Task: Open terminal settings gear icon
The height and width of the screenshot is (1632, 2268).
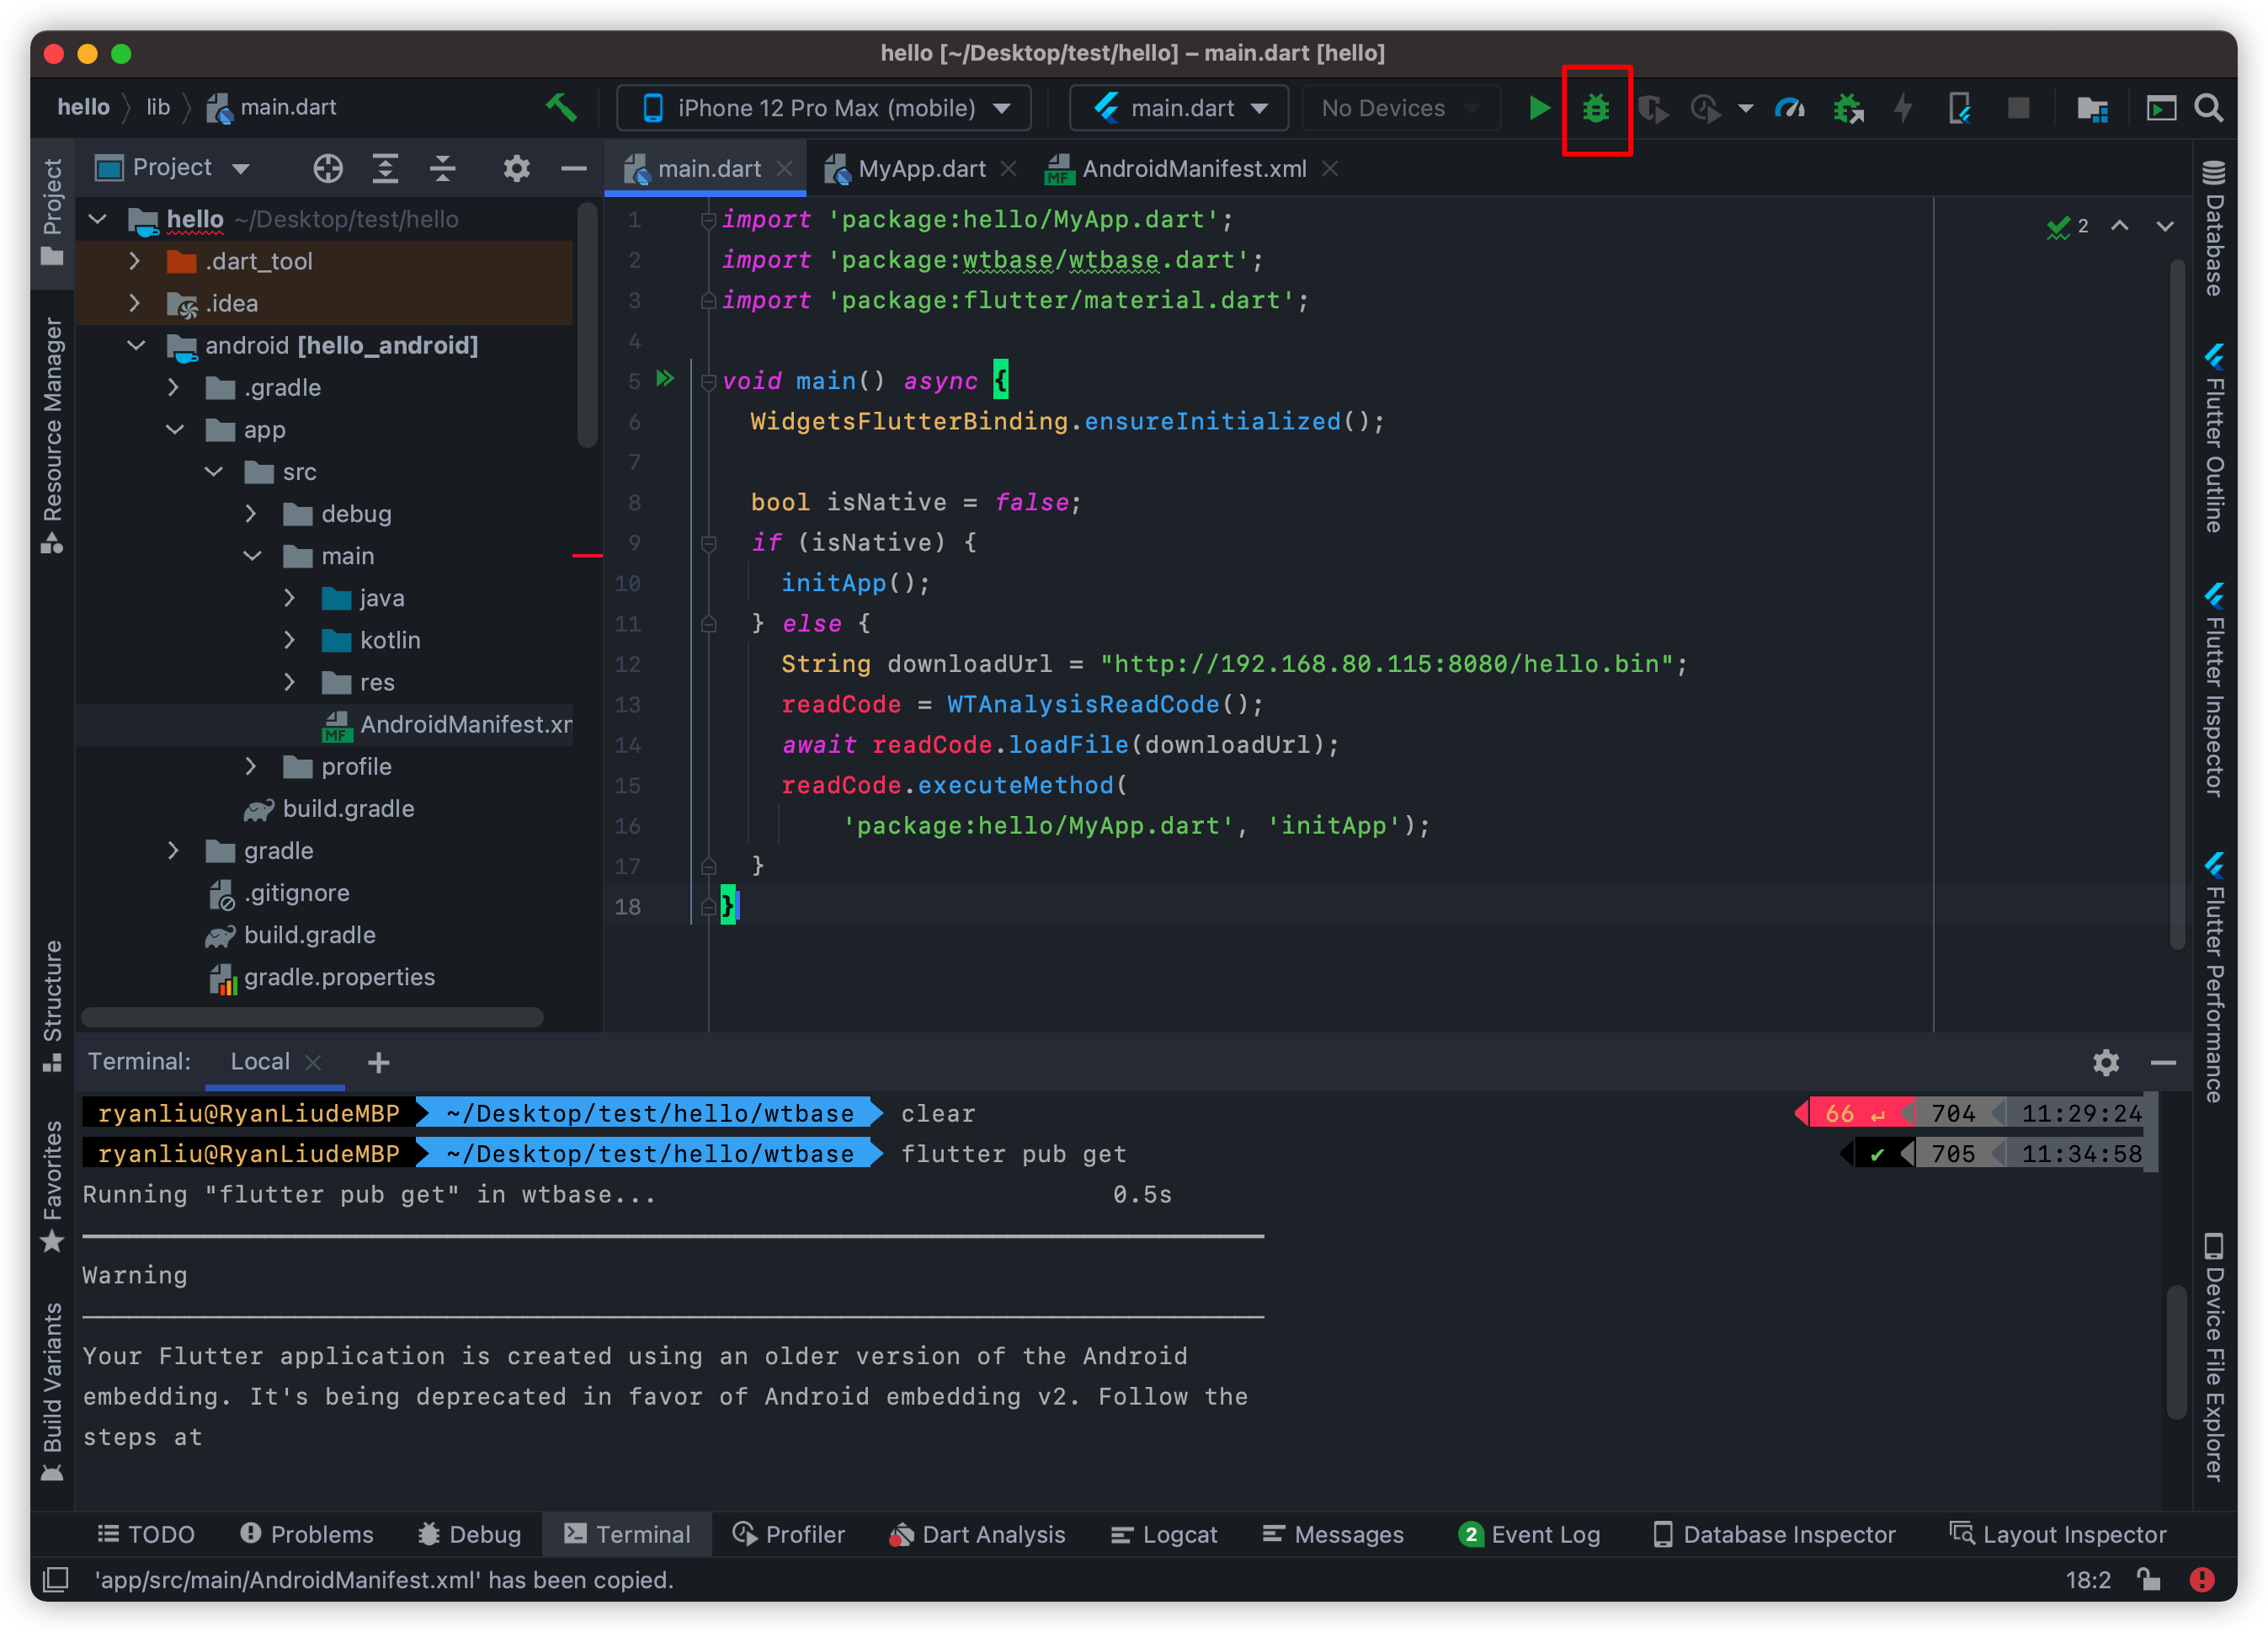Action: (2105, 1062)
